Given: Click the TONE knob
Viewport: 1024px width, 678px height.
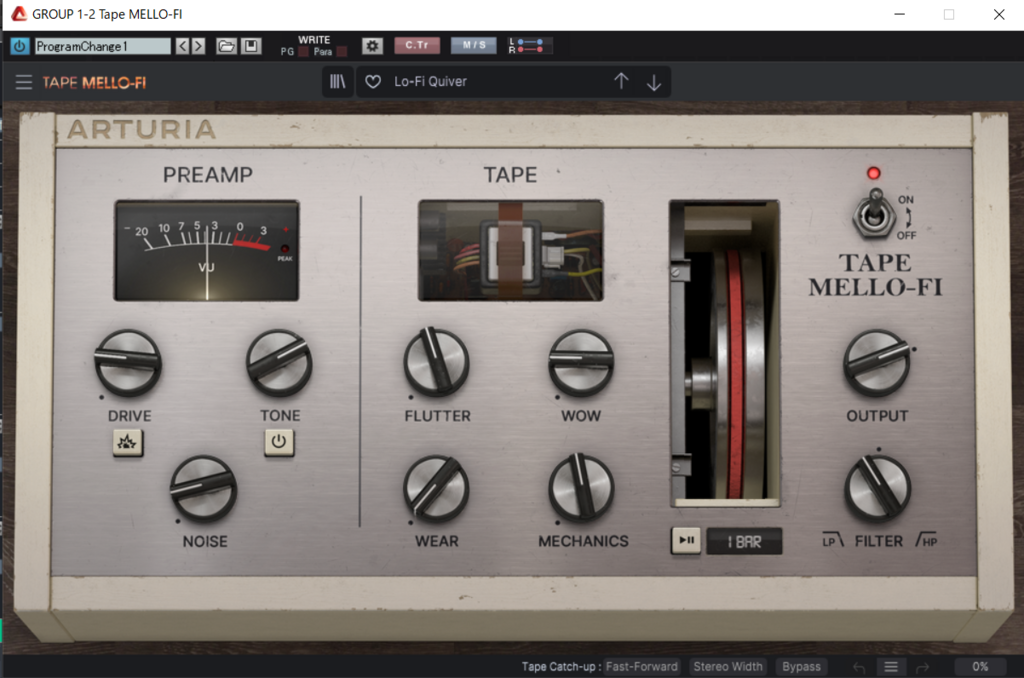Looking at the screenshot, I should tap(279, 363).
